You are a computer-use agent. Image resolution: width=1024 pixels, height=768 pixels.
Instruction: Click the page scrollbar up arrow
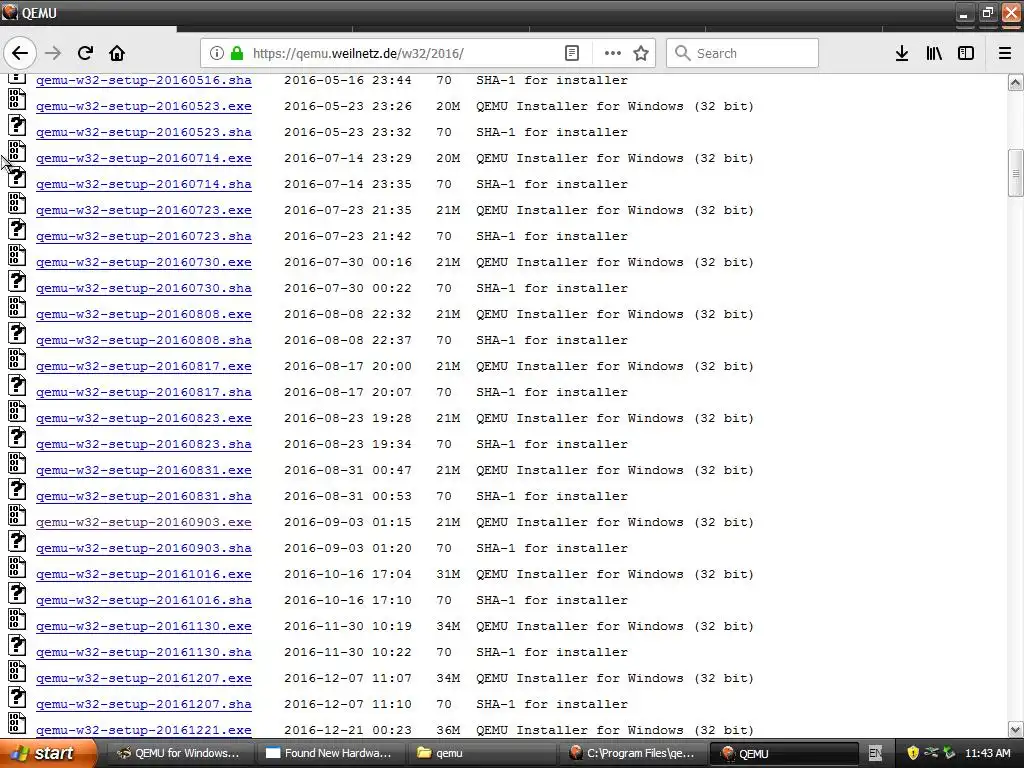coord(1015,82)
